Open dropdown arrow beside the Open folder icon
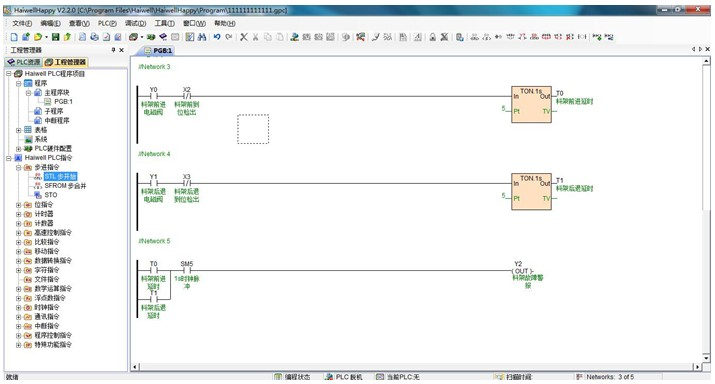The width and height of the screenshot is (715, 384). [x=47, y=37]
